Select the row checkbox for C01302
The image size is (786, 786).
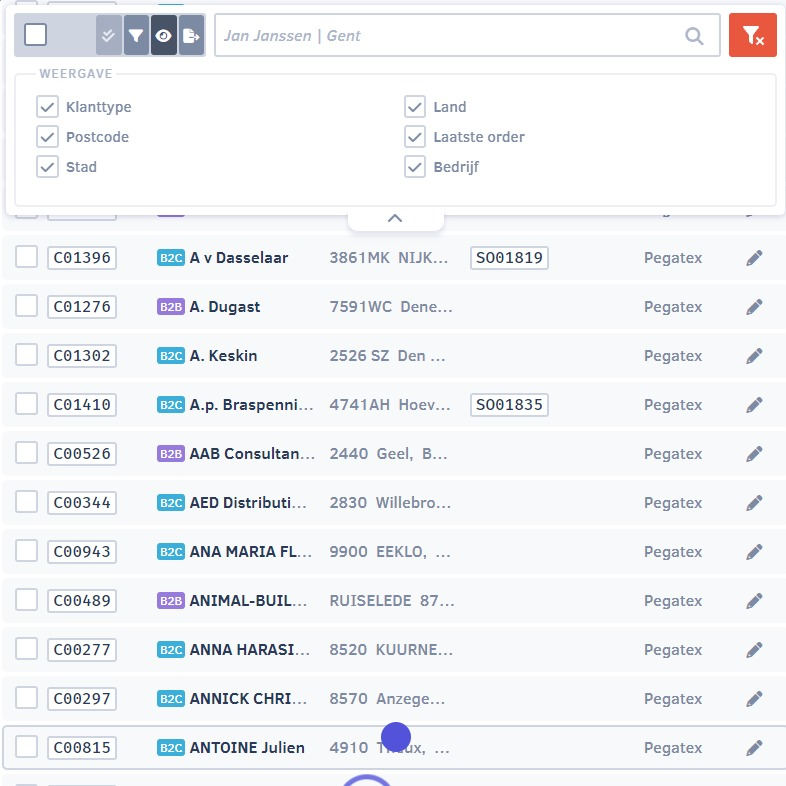click(x=27, y=355)
